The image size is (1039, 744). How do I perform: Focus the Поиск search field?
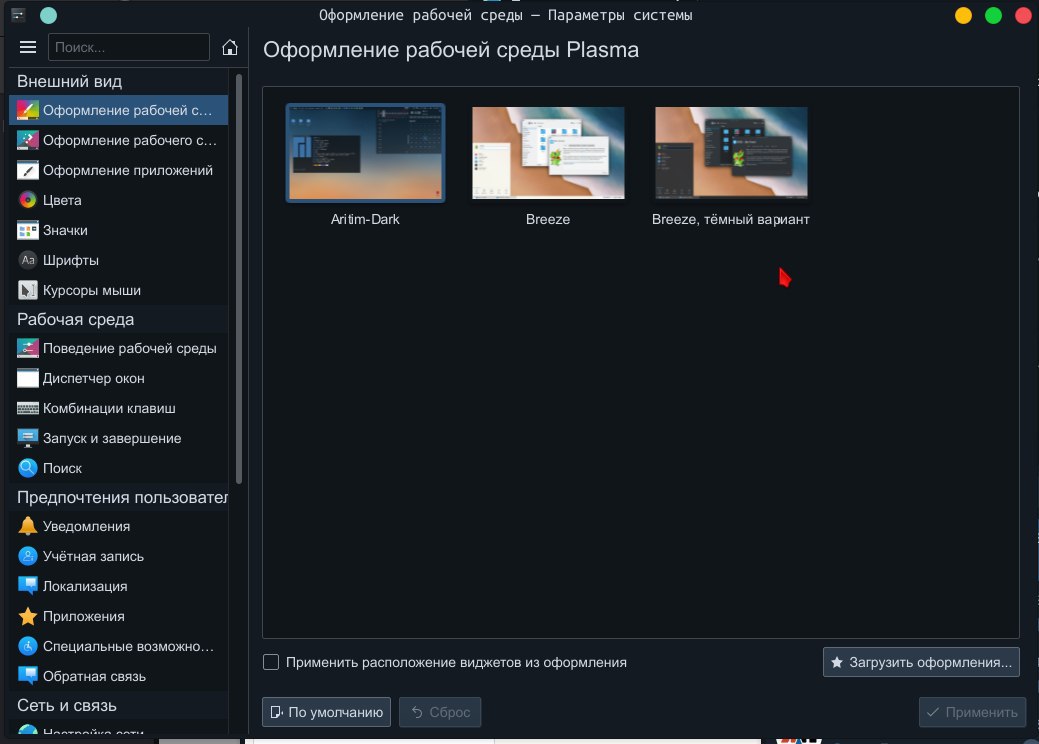coord(129,47)
